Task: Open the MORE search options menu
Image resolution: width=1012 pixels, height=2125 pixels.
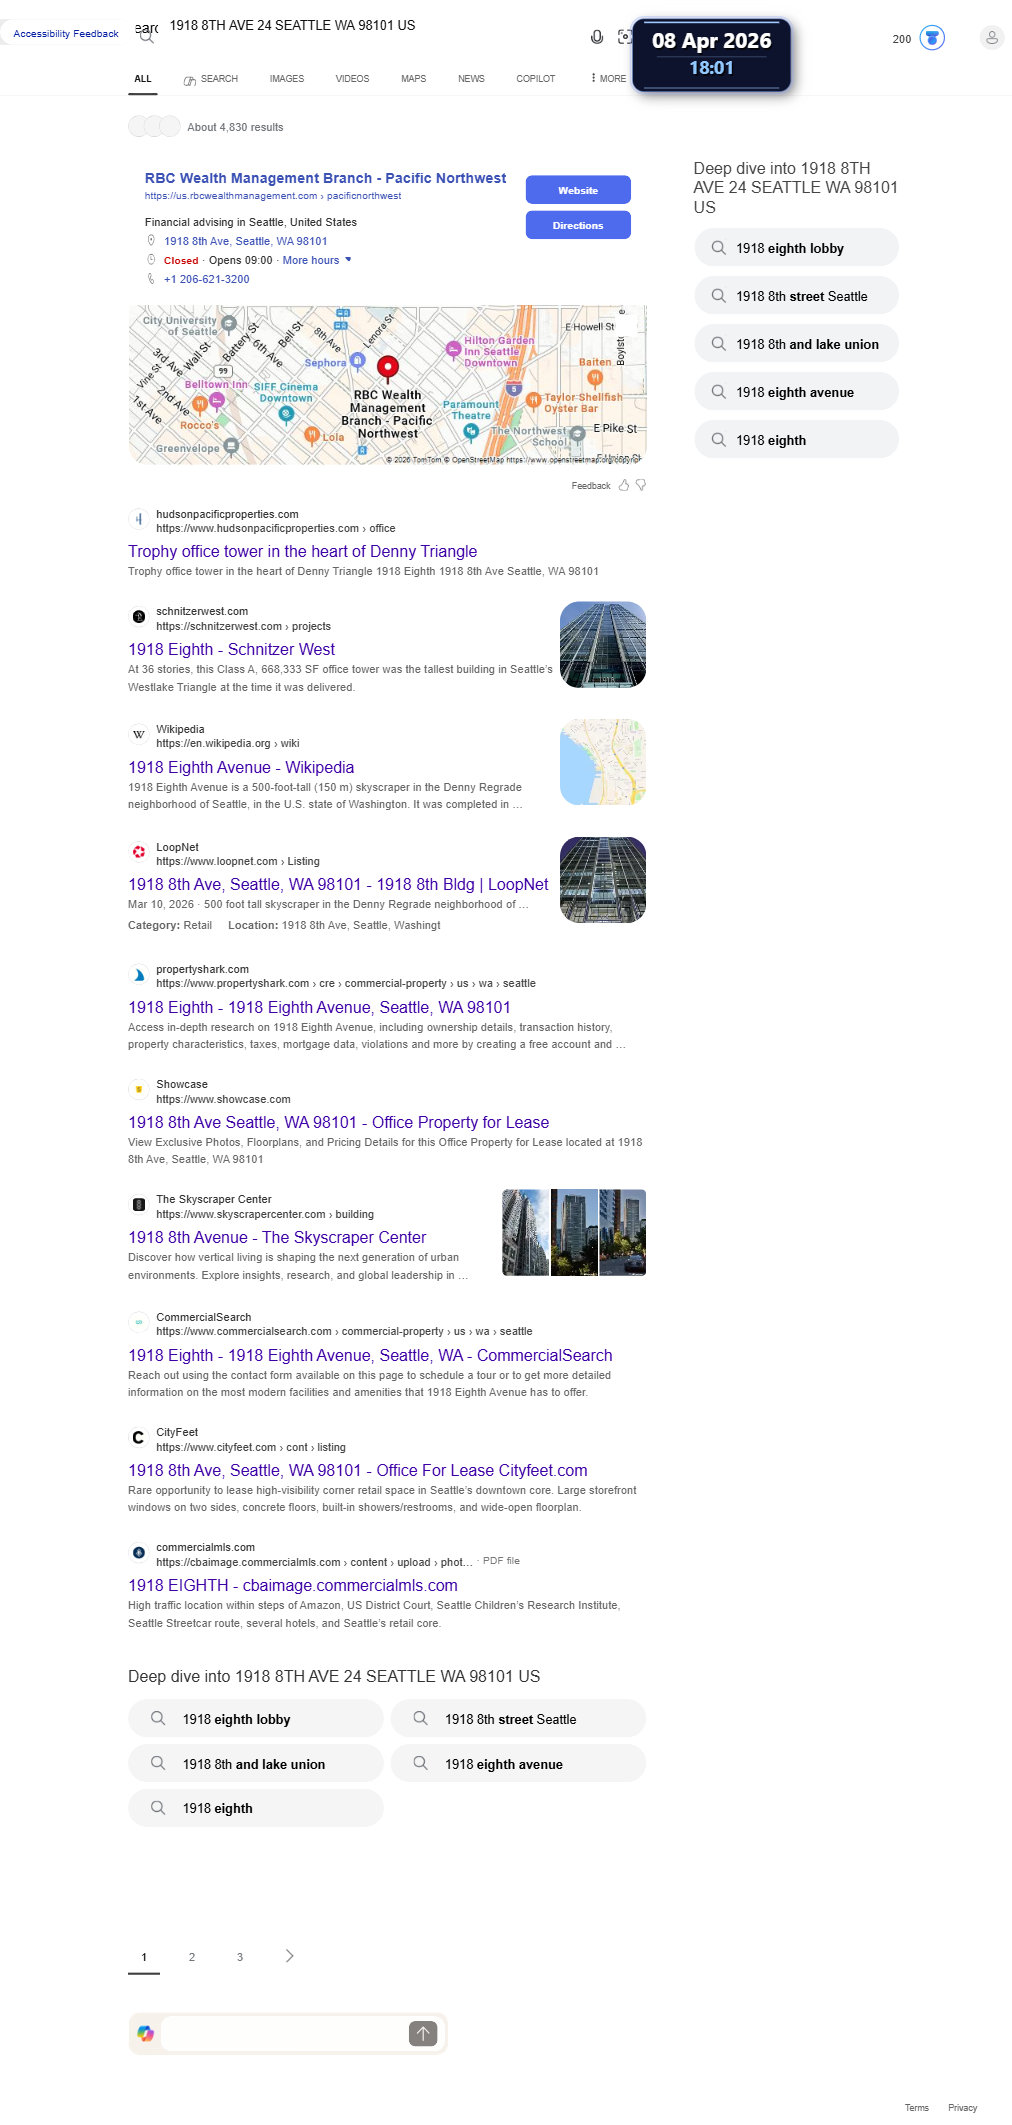Action: [x=608, y=78]
